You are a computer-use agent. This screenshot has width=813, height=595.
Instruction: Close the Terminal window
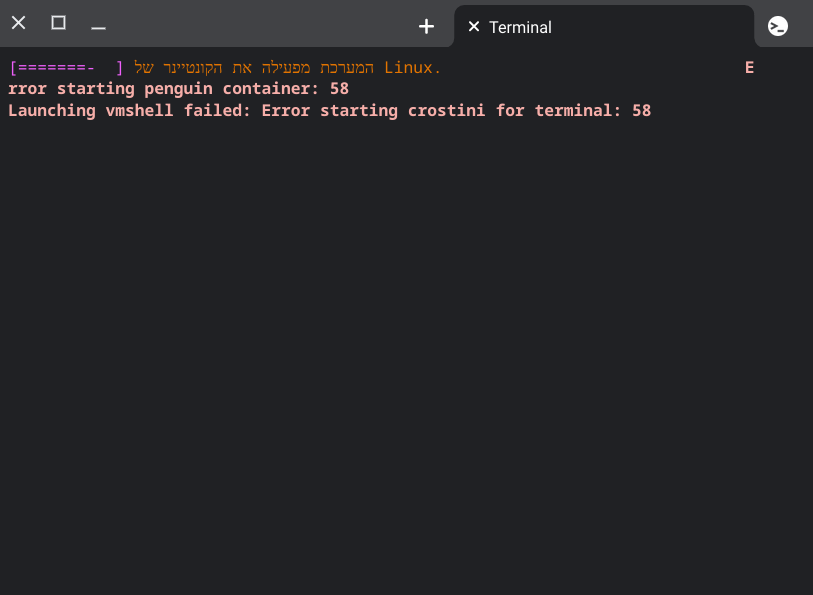tap(18, 23)
